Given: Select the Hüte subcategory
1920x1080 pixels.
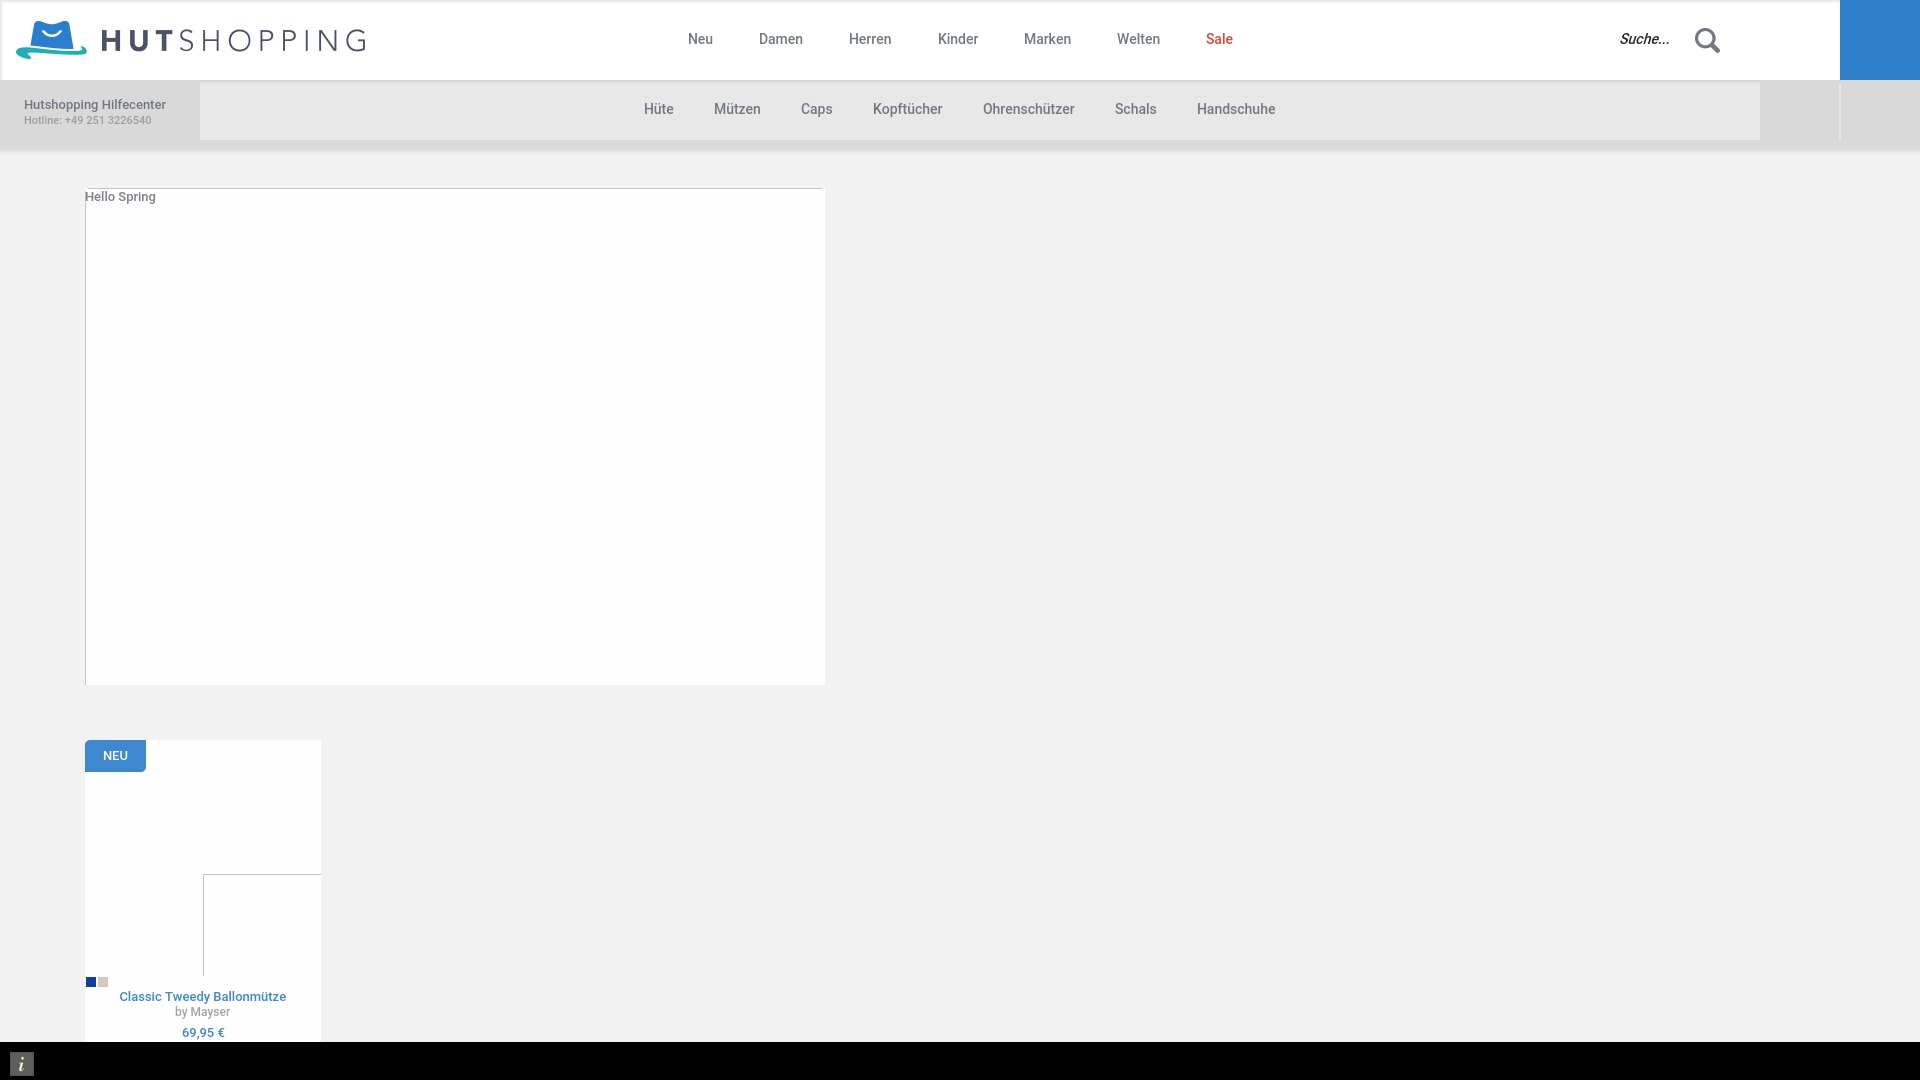Looking at the screenshot, I should coord(658,109).
